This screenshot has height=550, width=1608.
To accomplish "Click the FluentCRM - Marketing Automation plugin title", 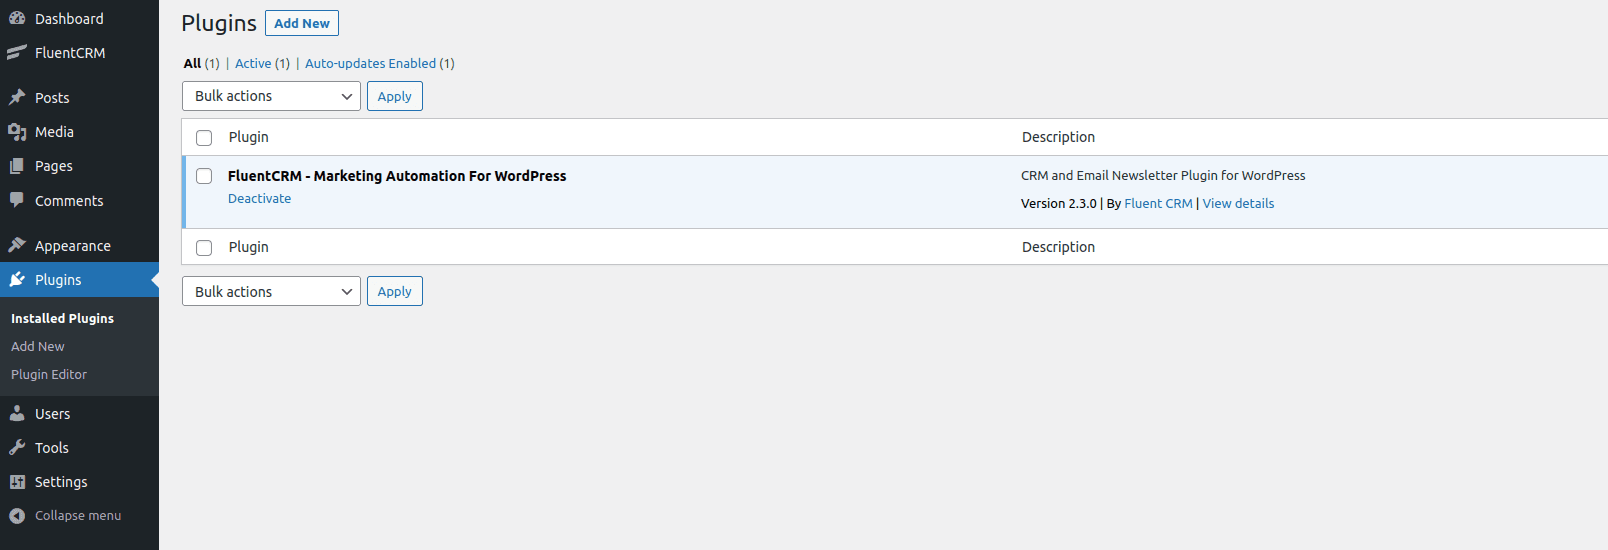I will pos(397,176).
